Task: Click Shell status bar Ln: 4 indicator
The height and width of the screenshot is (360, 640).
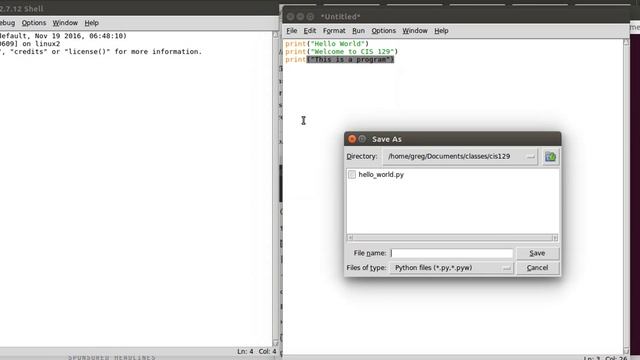Action: (245, 351)
